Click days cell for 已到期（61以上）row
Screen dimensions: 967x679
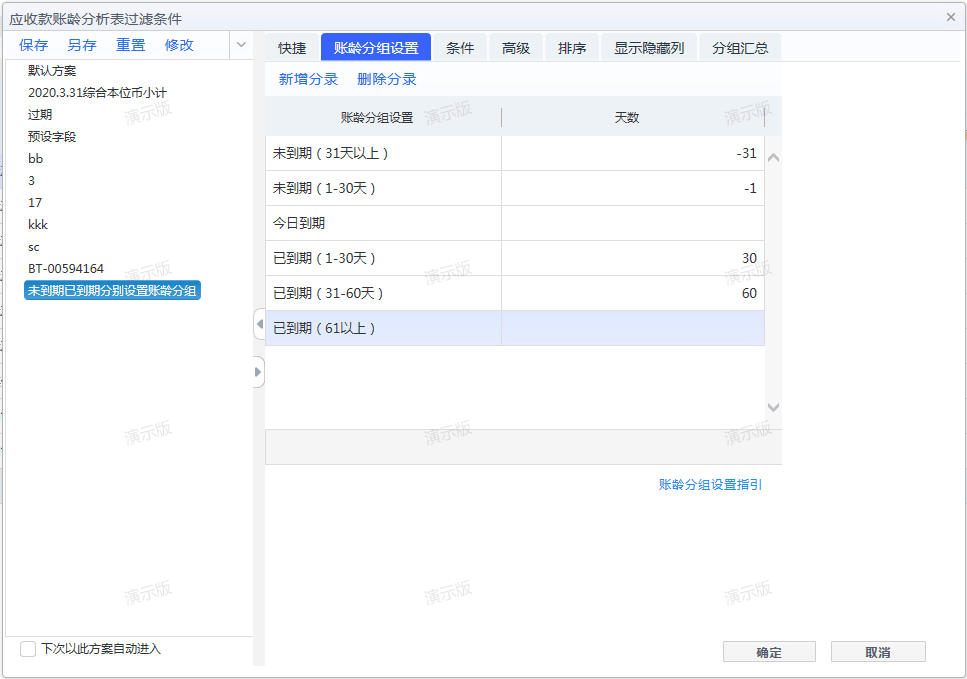click(x=632, y=328)
